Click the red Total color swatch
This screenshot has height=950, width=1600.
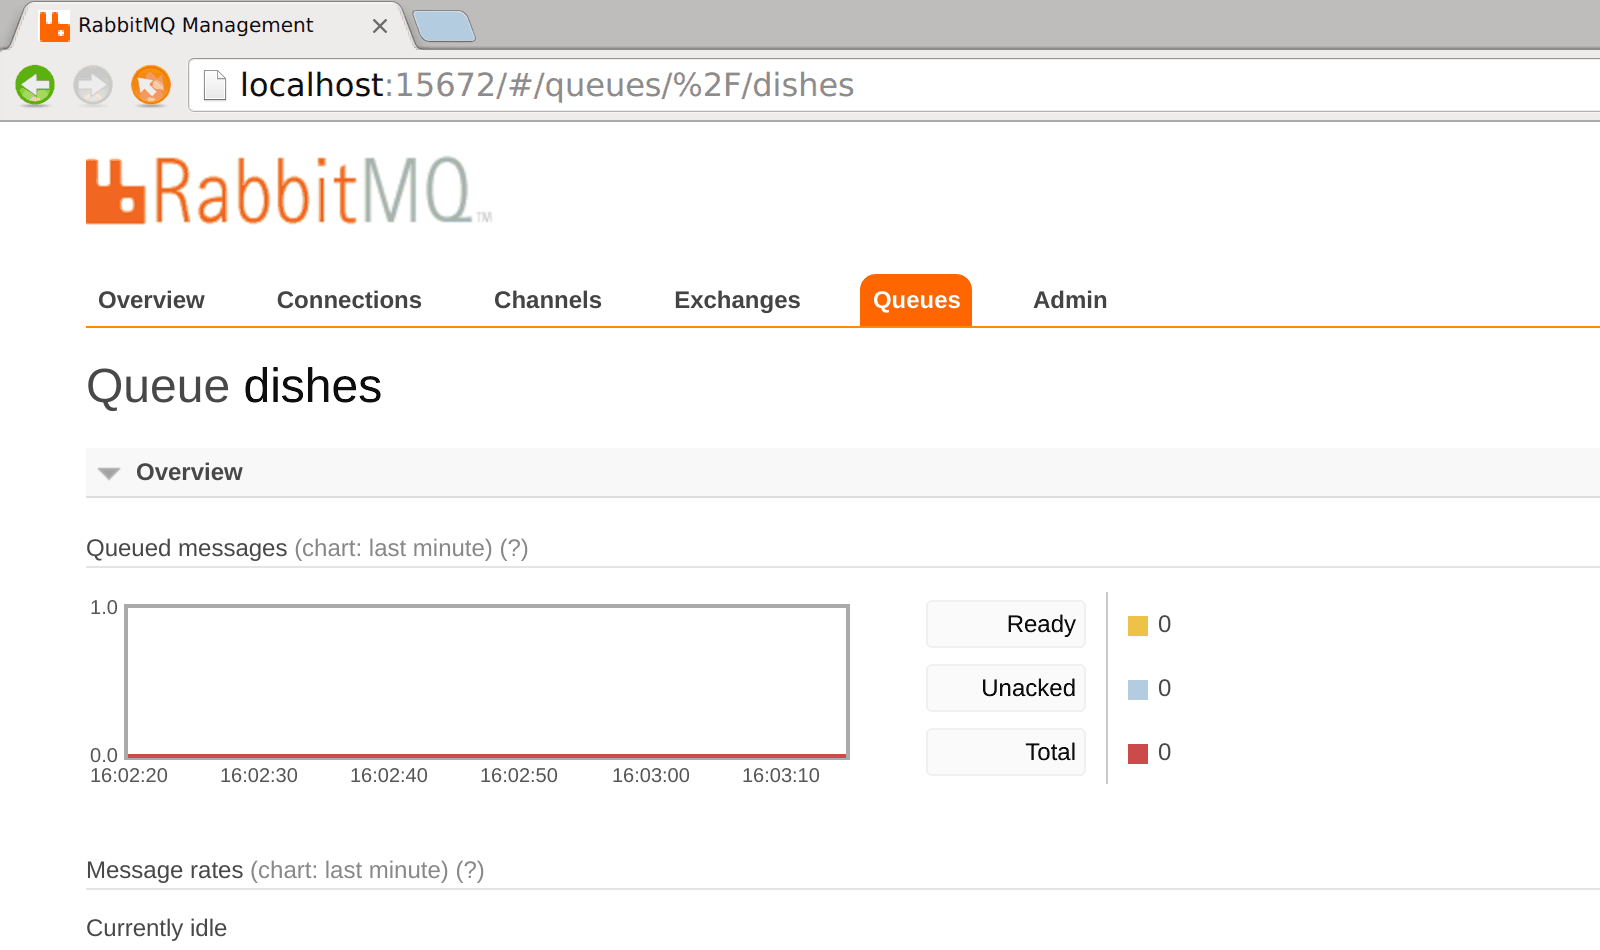coord(1138,754)
